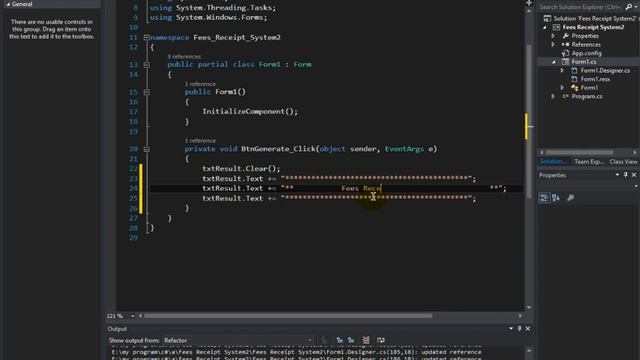Click the App.config file icon

565,53
